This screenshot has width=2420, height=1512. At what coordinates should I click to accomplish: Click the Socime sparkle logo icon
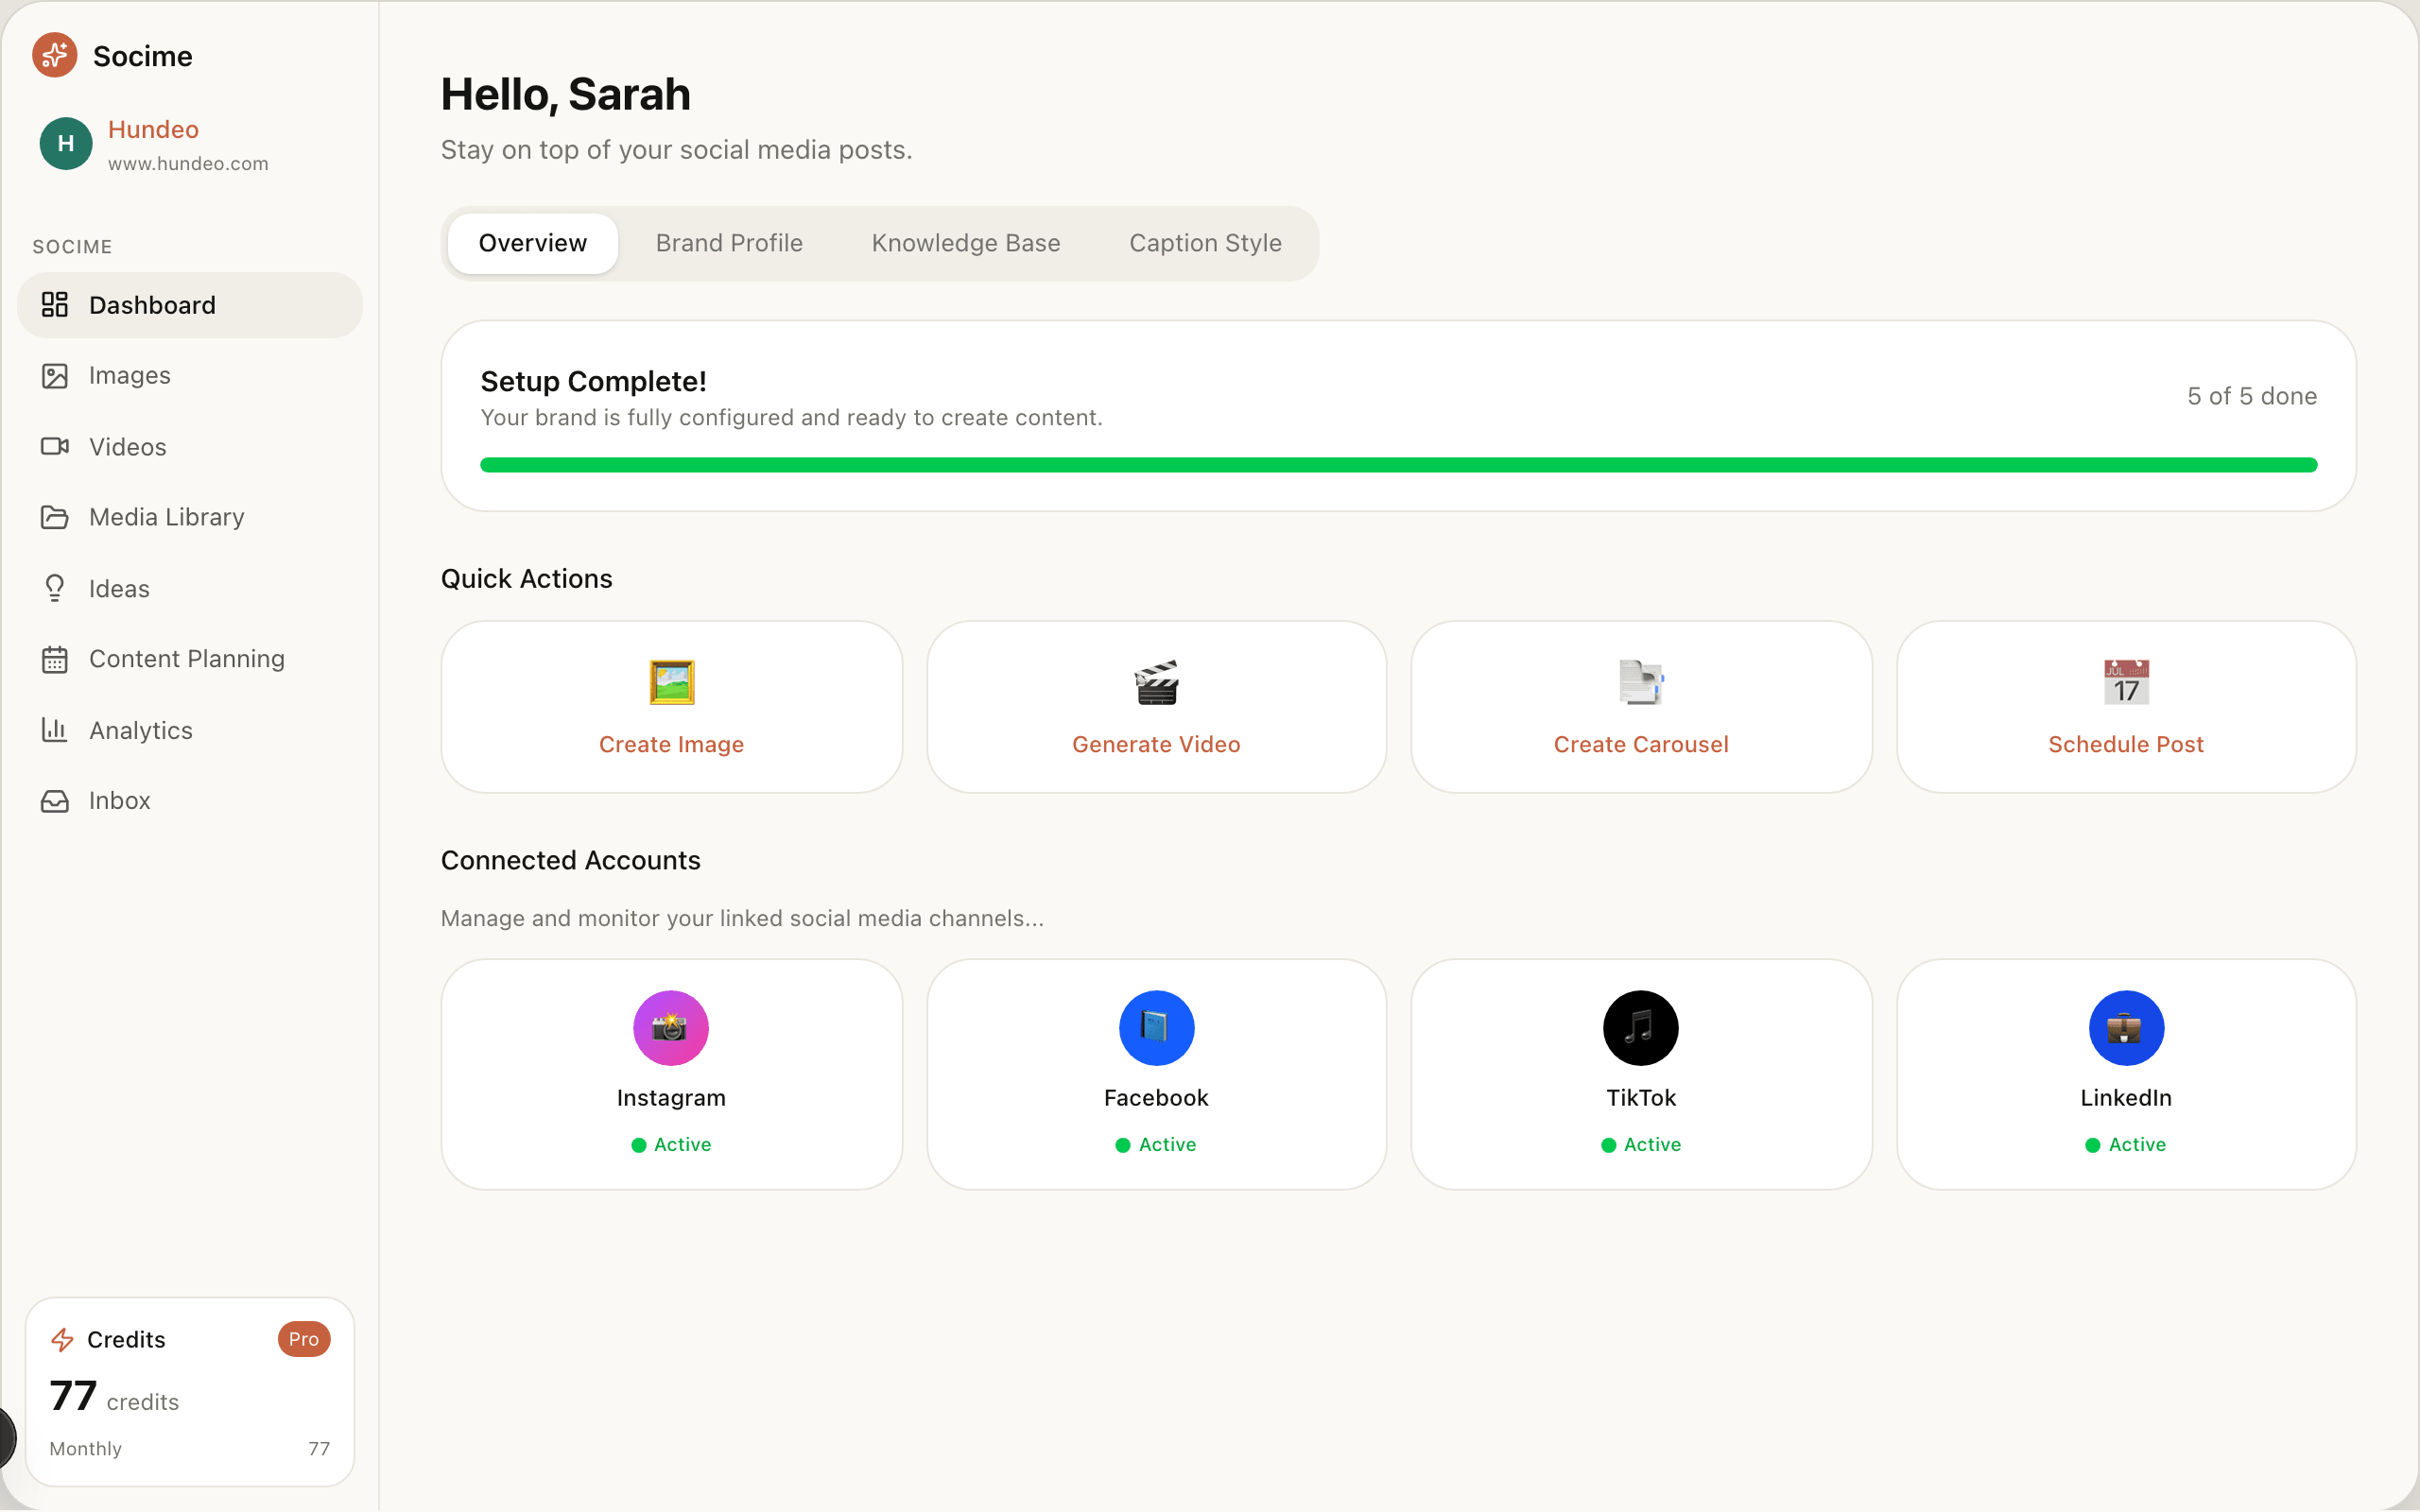[54, 55]
